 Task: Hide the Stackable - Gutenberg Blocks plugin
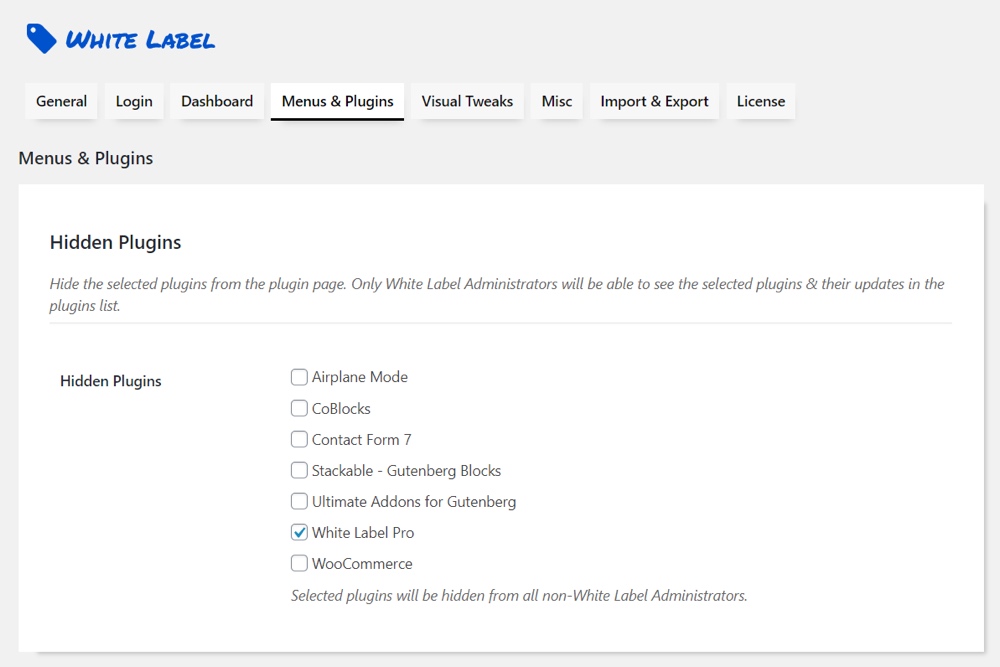(299, 470)
